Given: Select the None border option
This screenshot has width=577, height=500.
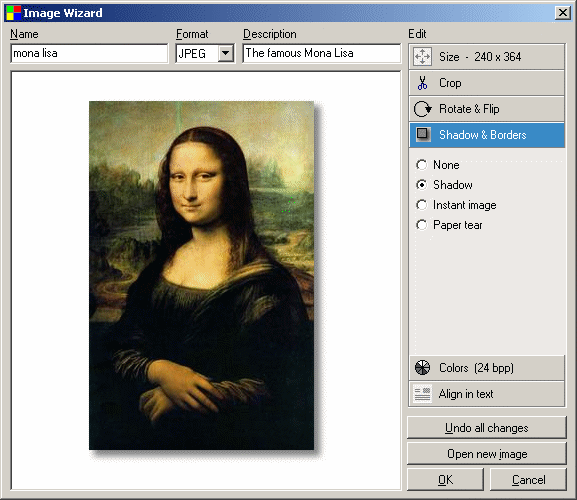Looking at the screenshot, I should coord(422,165).
